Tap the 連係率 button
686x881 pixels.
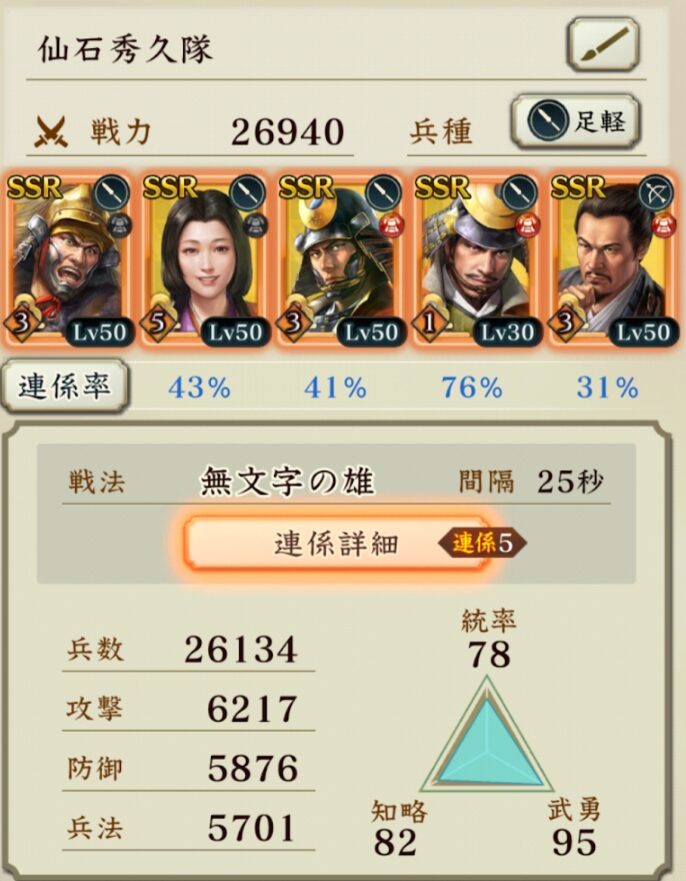[x=65, y=387]
